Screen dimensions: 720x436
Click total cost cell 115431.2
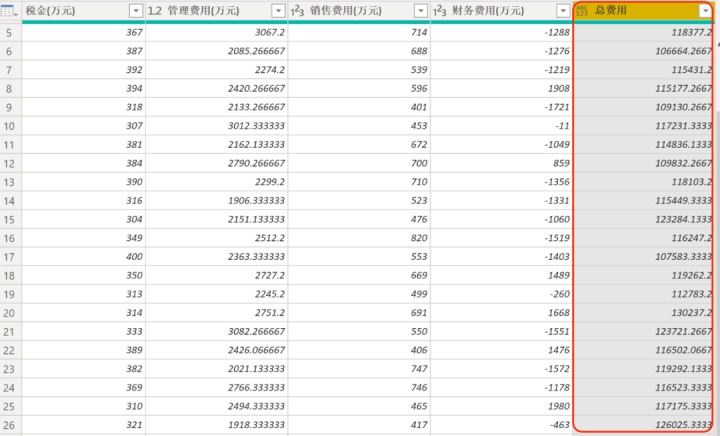click(643, 70)
